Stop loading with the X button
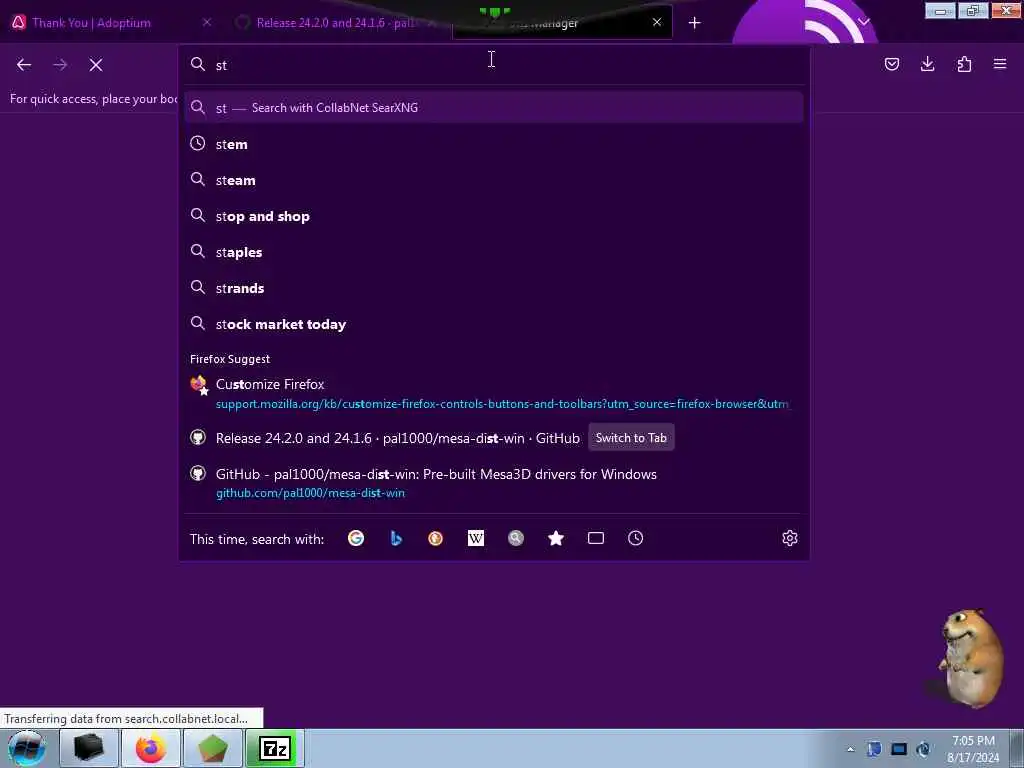 [x=96, y=65]
